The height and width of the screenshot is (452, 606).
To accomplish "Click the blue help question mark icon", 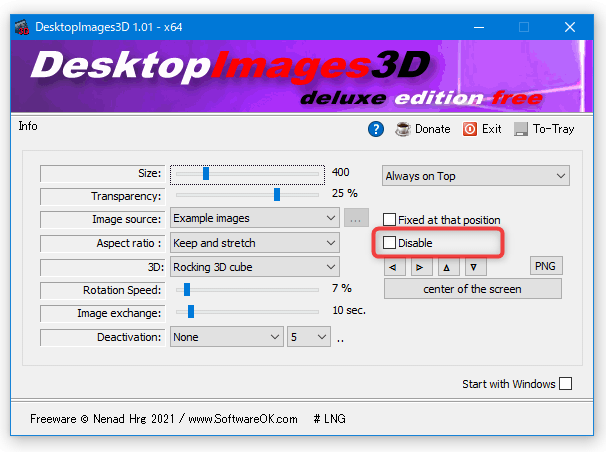I will (376, 129).
